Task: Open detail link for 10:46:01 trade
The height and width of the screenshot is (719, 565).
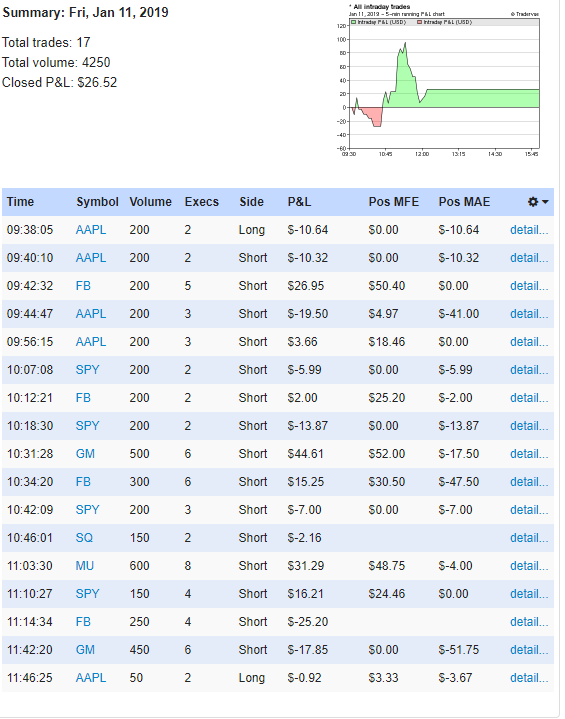Action: [x=529, y=537]
